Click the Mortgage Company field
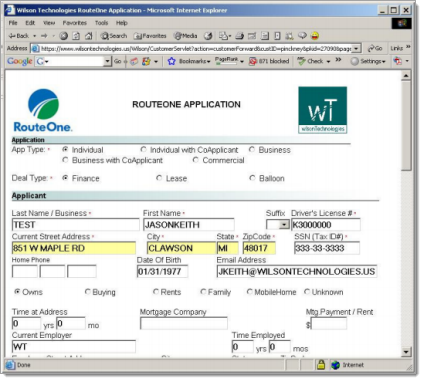 coord(184,323)
